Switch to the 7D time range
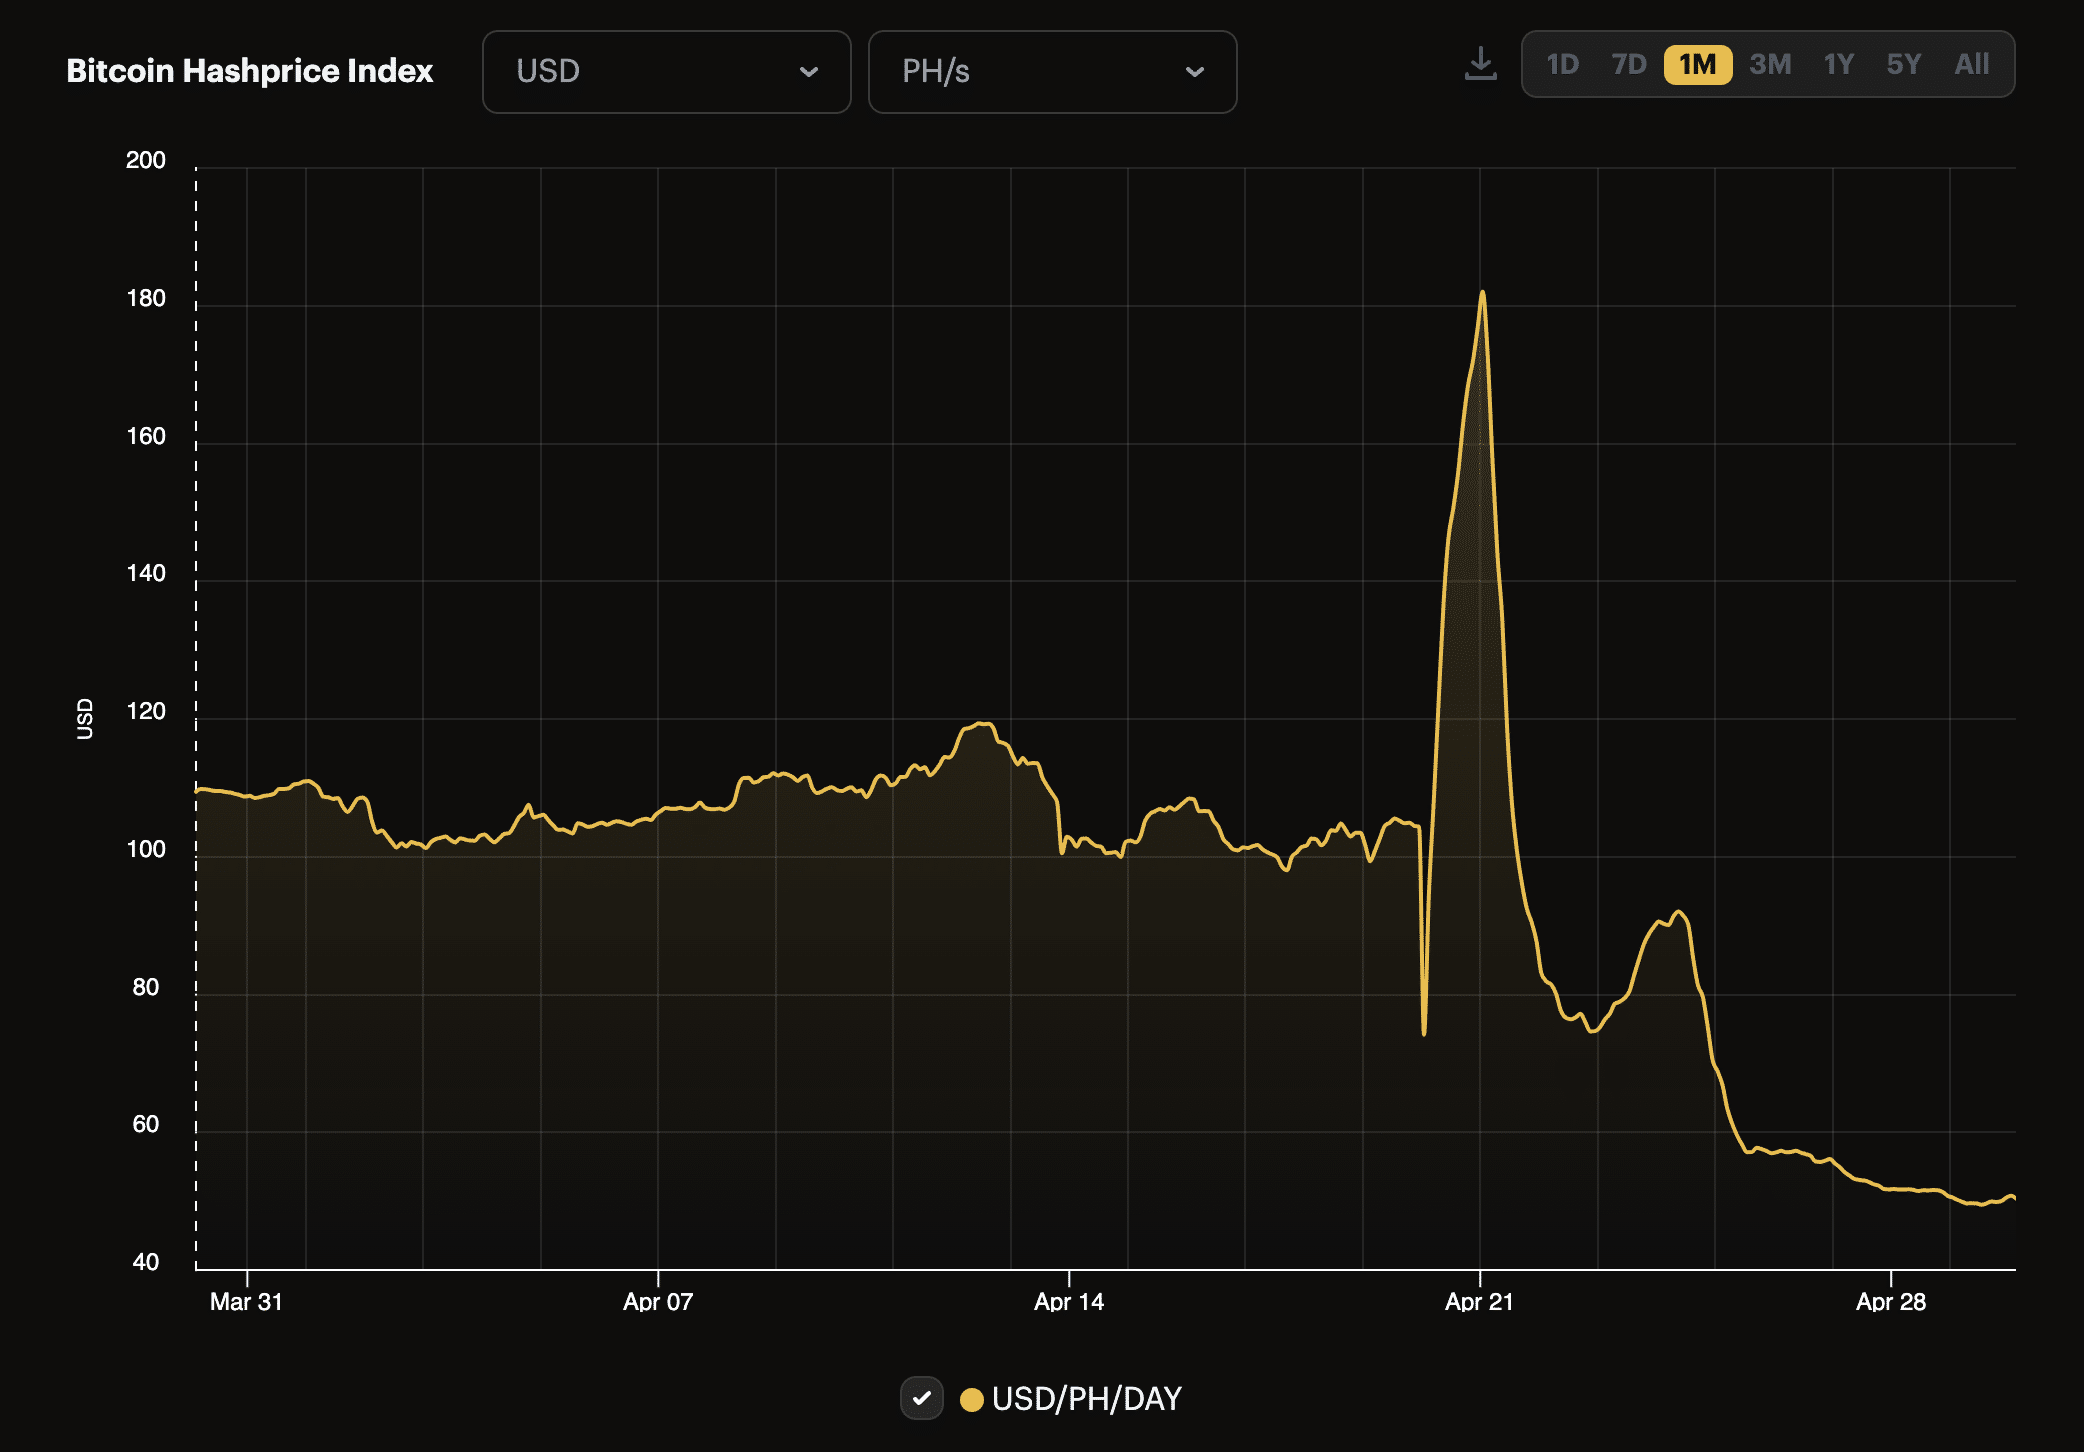 coord(1629,65)
